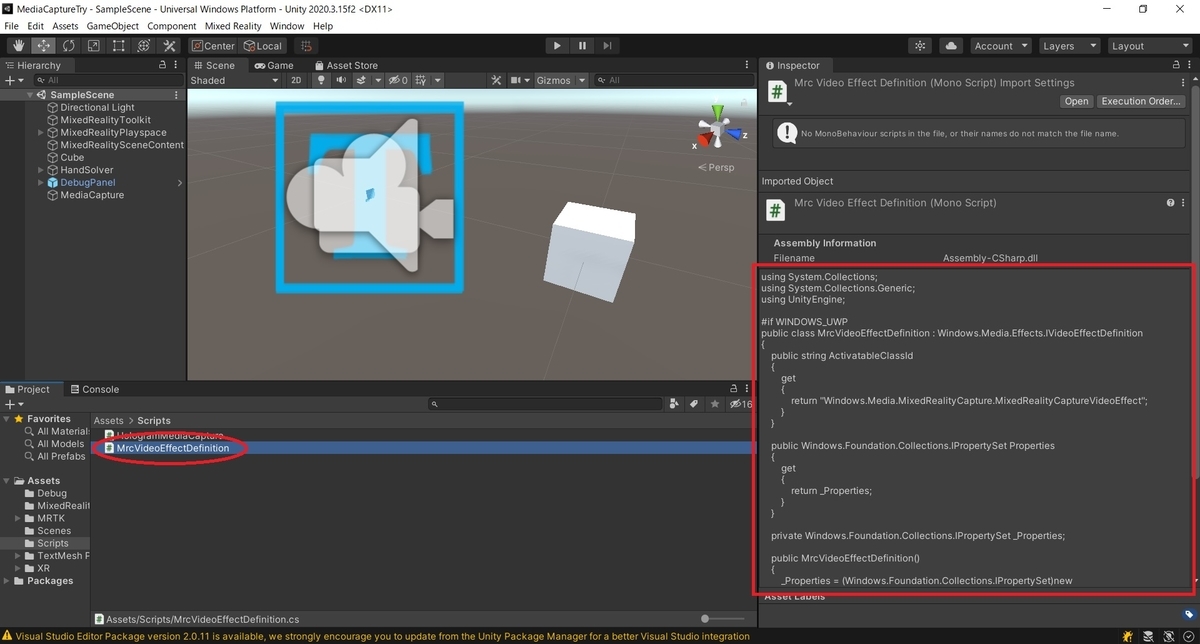
Task: Open the Layout dropdown
Action: (x=1148, y=46)
